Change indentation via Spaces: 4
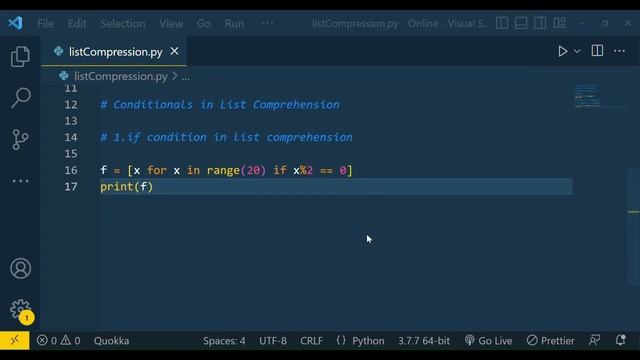 224,341
